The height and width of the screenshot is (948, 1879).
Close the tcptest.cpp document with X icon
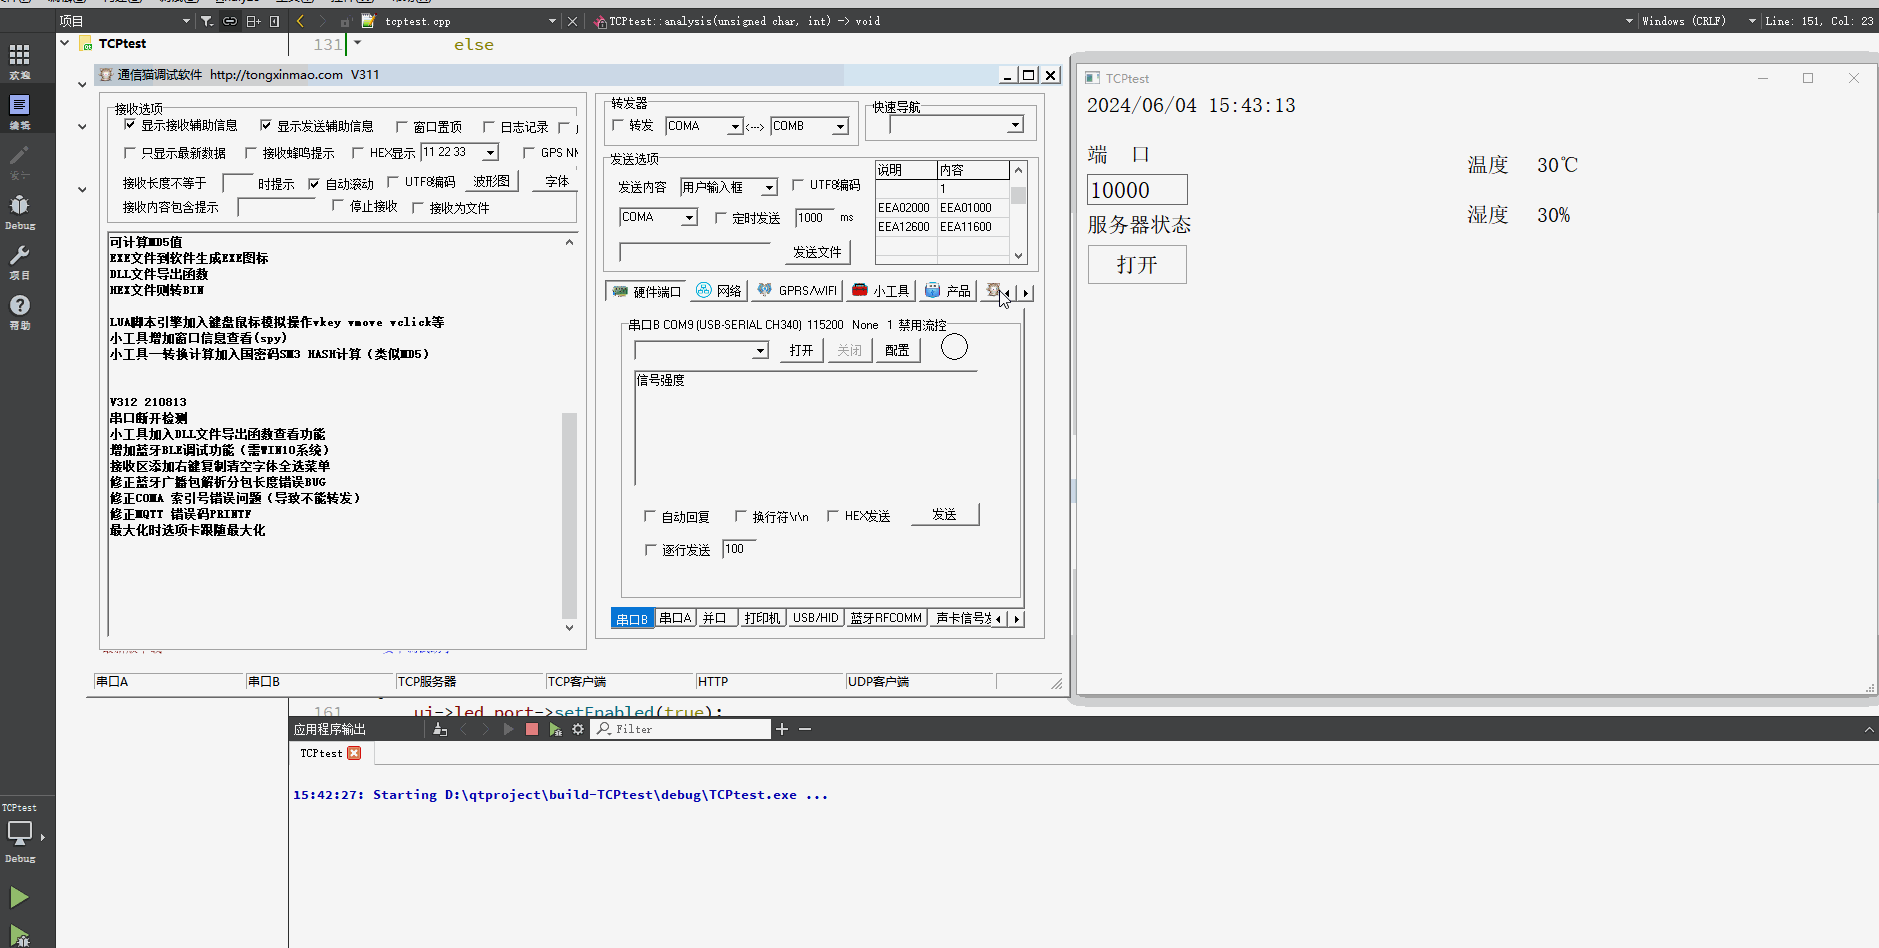[x=572, y=21]
